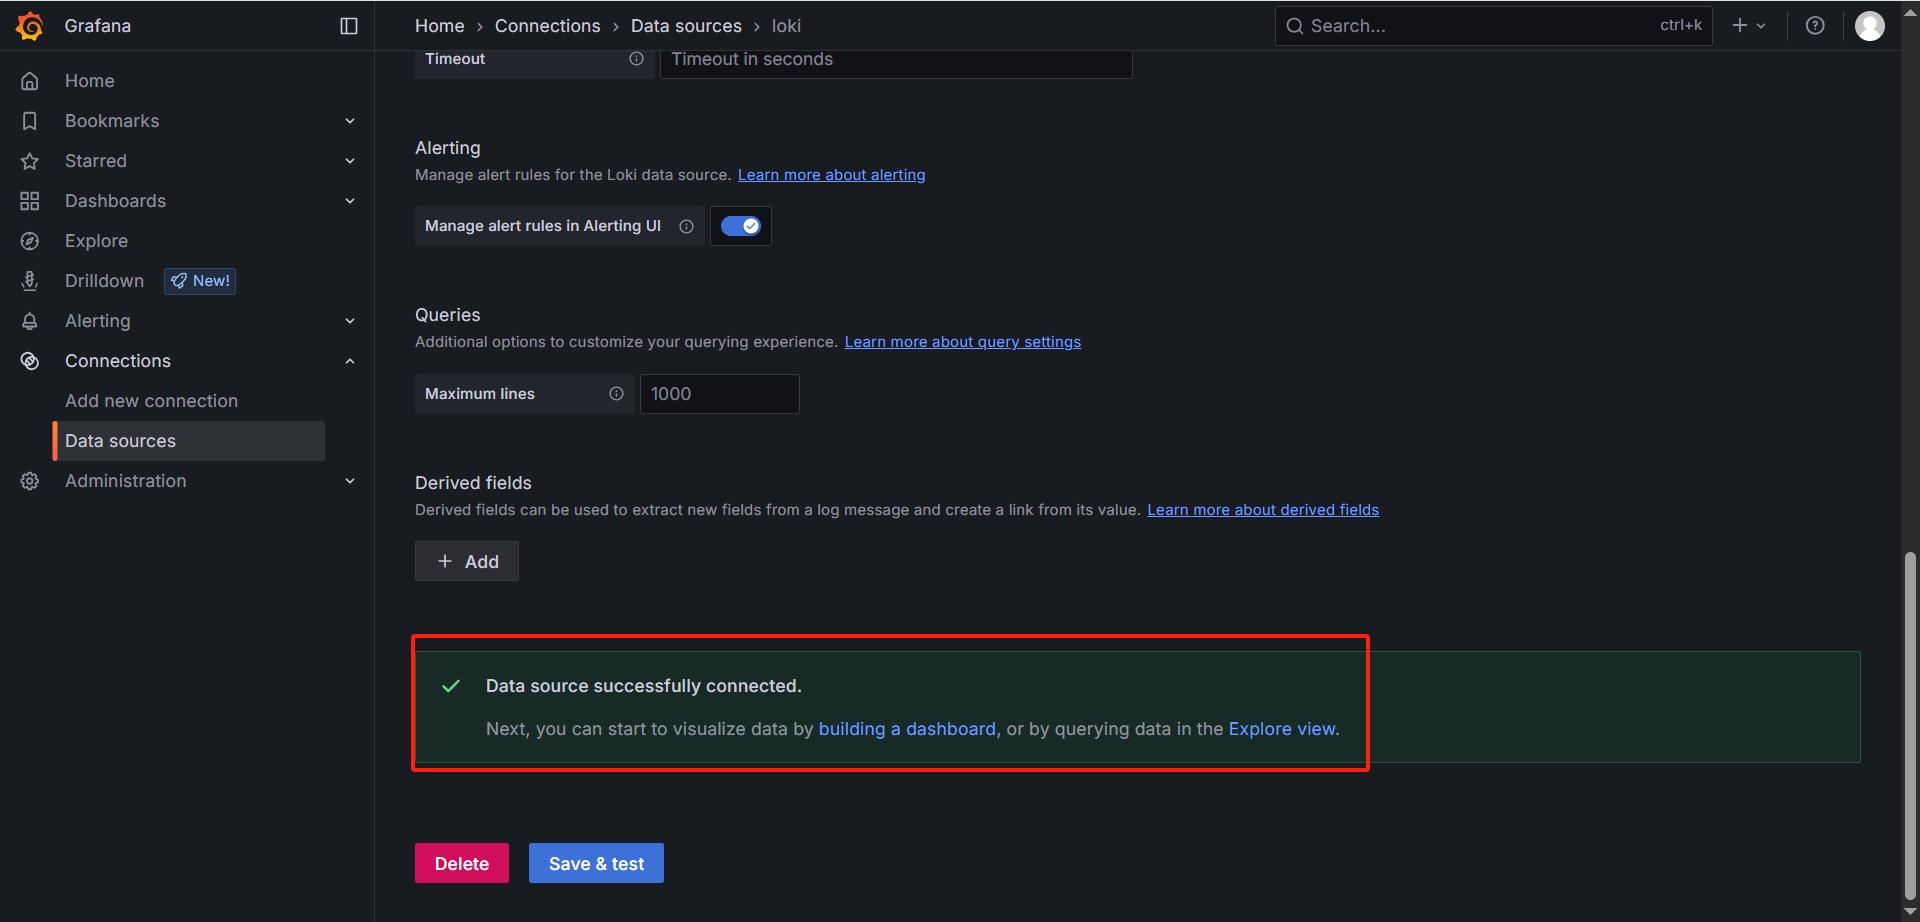Click info icon next to Maximum lines
The image size is (1920, 922).
point(616,394)
